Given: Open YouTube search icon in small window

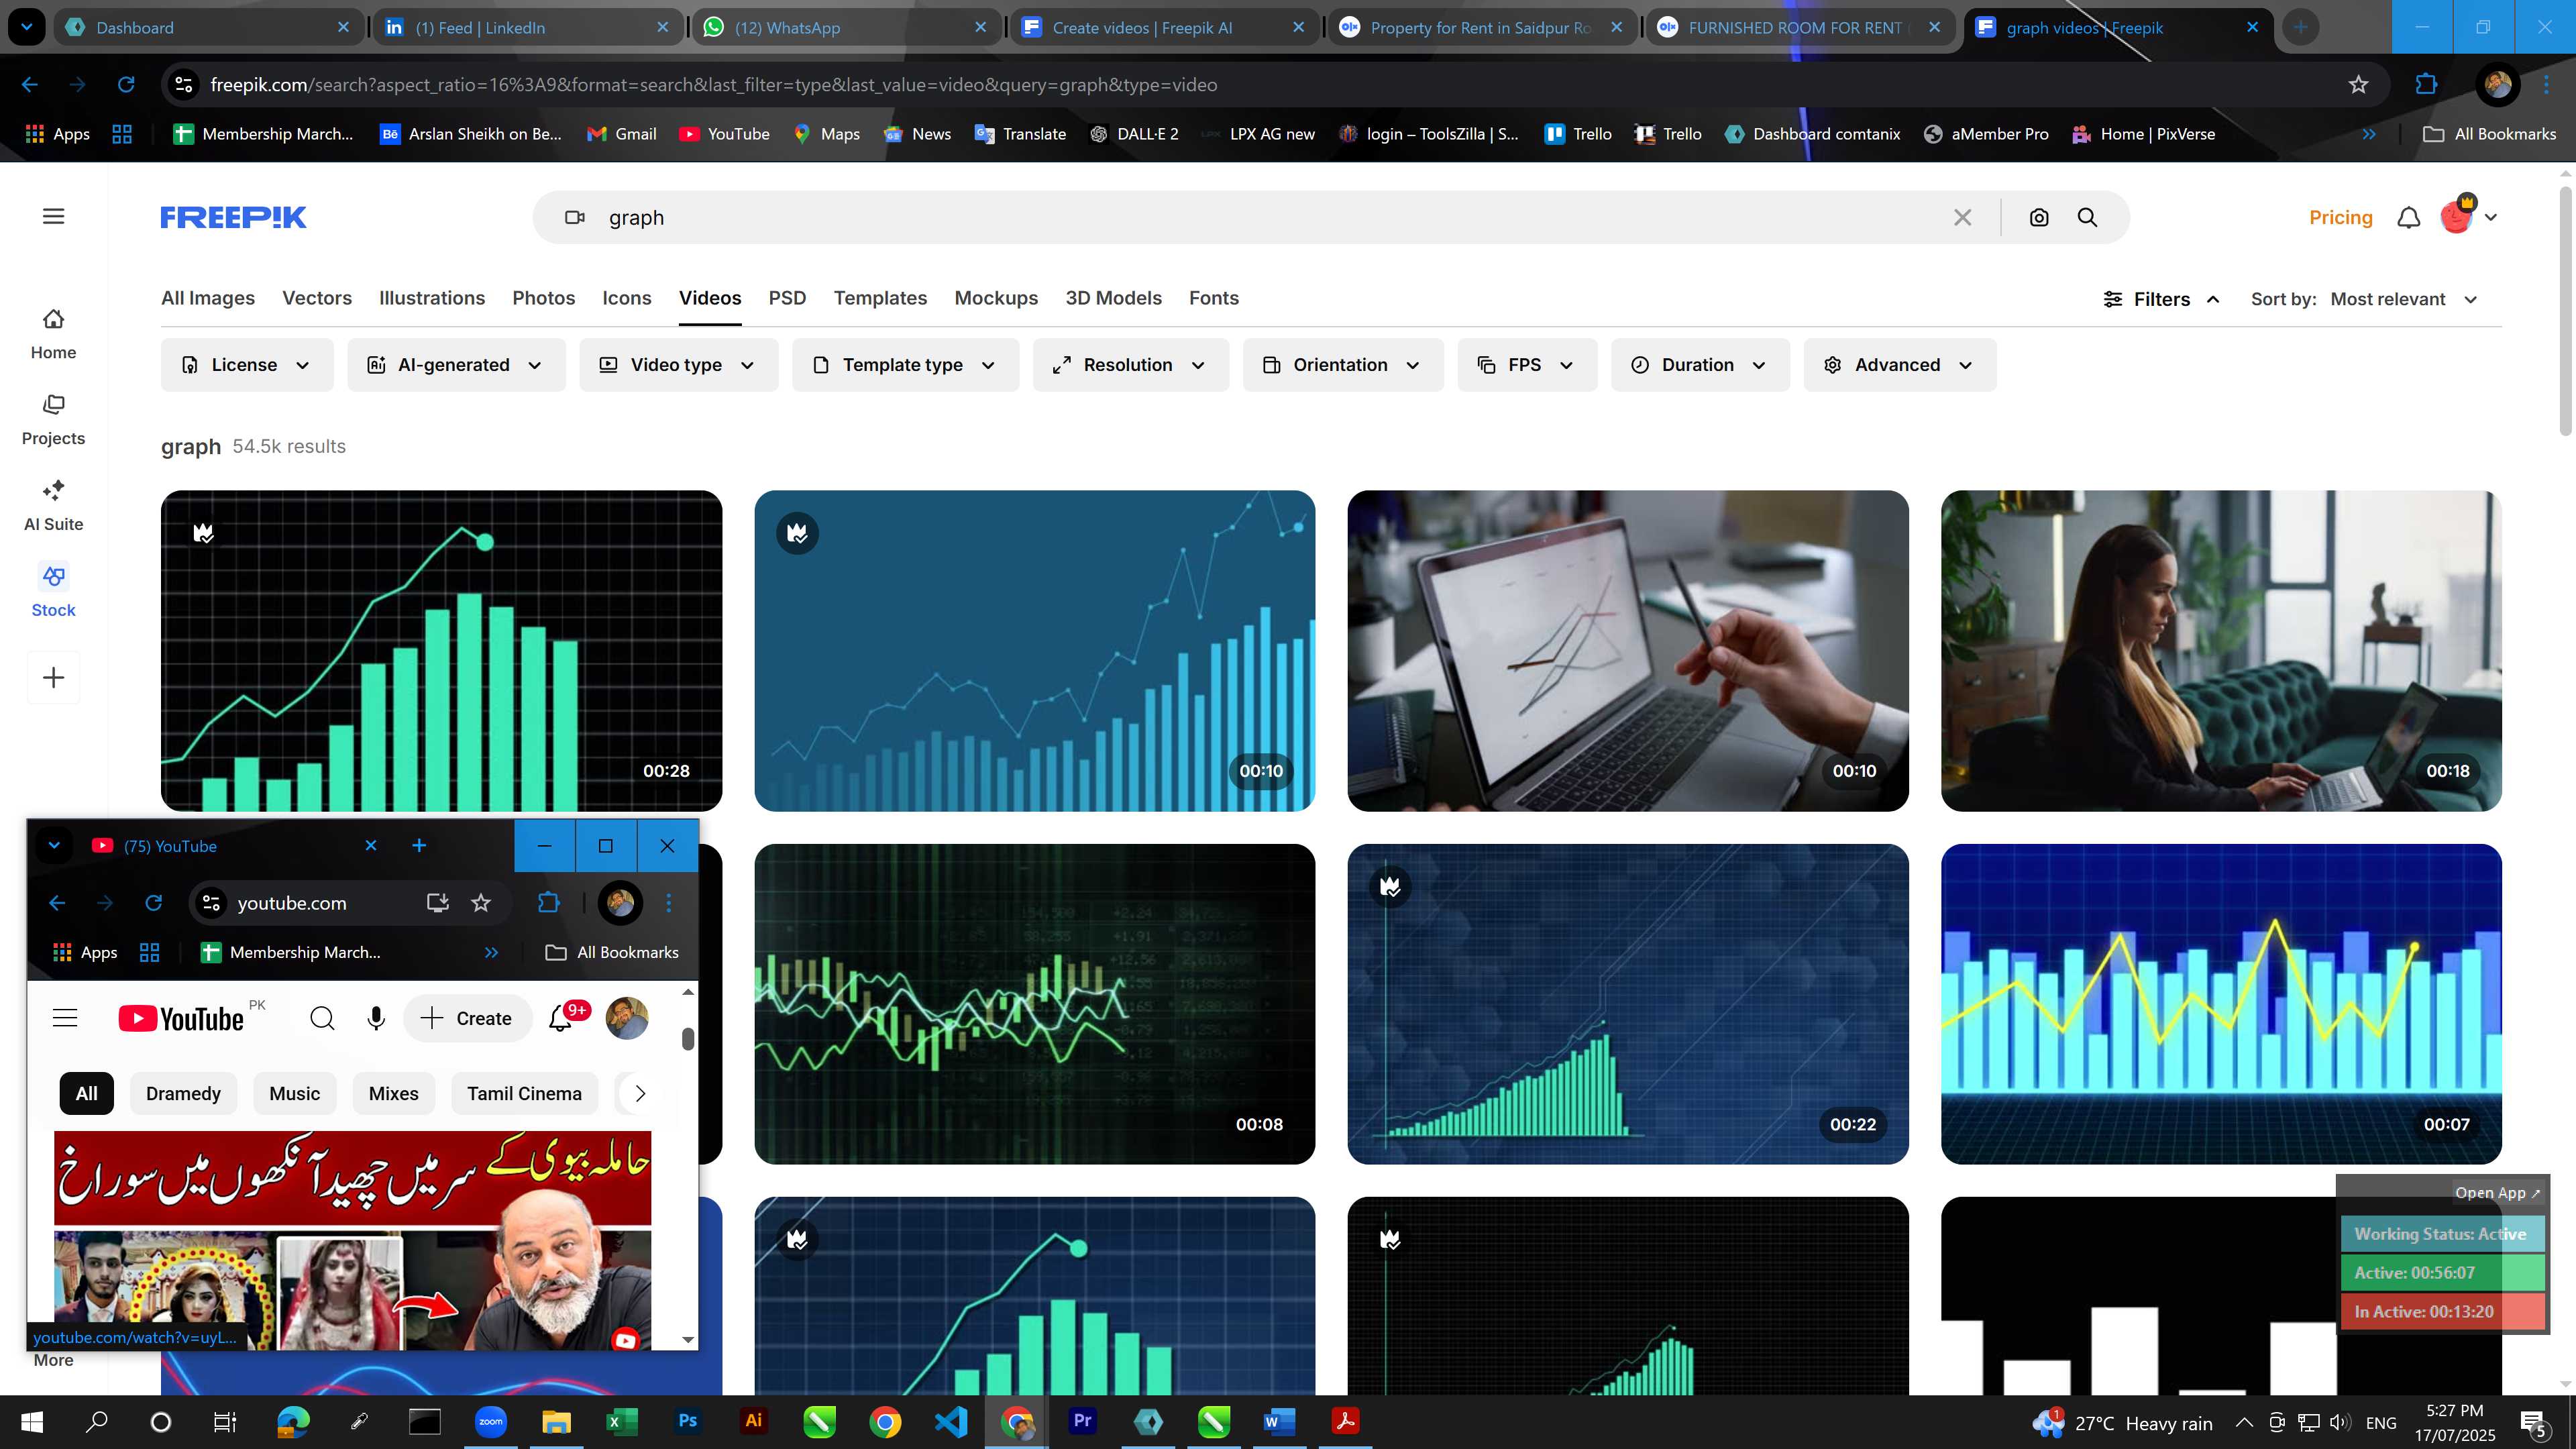Looking at the screenshot, I should [322, 1018].
